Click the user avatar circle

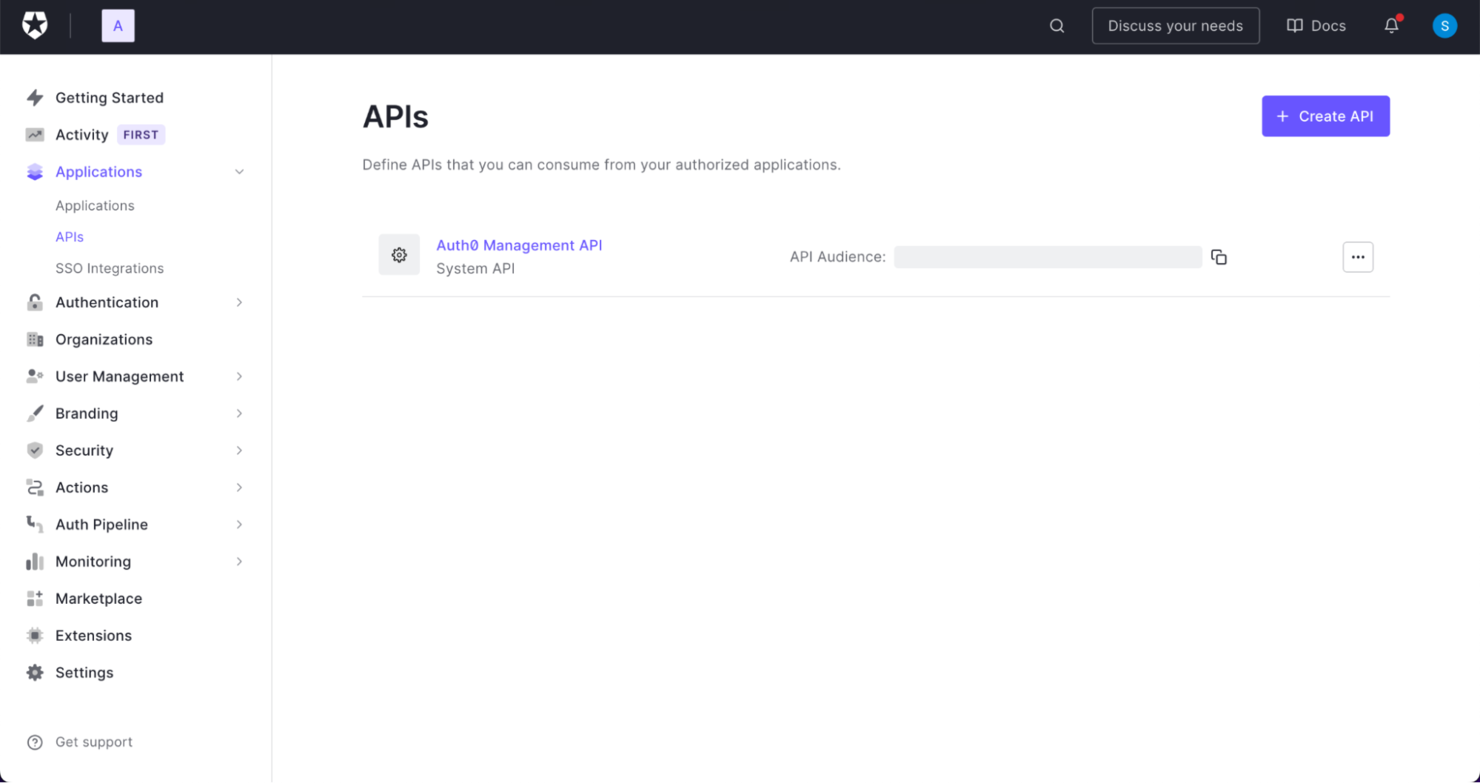pos(1444,26)
